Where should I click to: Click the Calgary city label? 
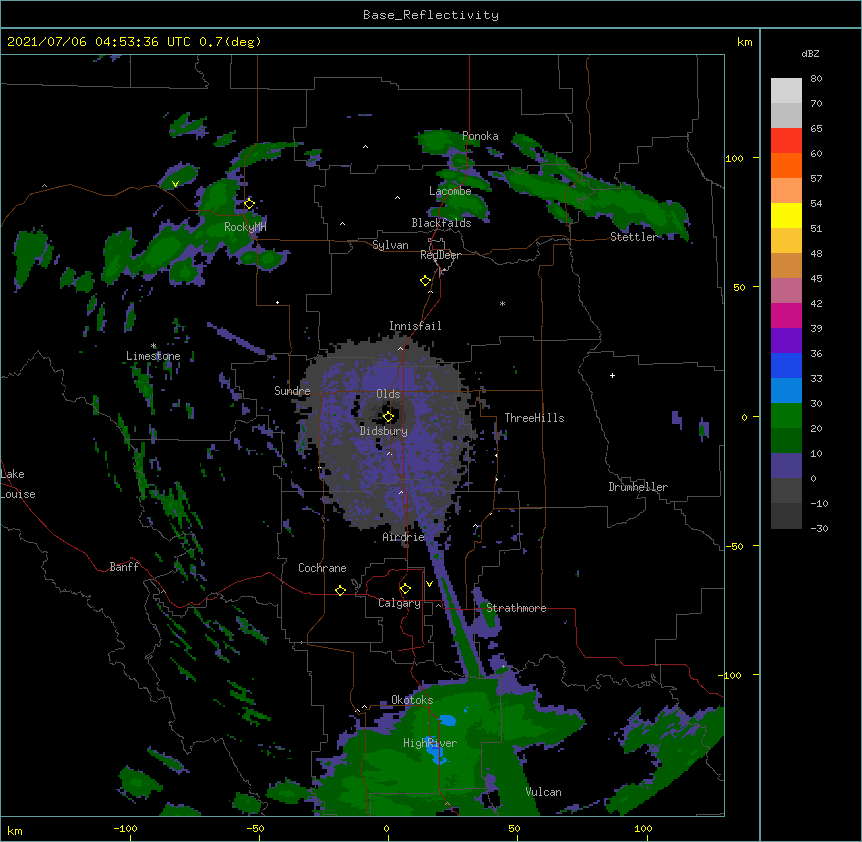(399, 603)
